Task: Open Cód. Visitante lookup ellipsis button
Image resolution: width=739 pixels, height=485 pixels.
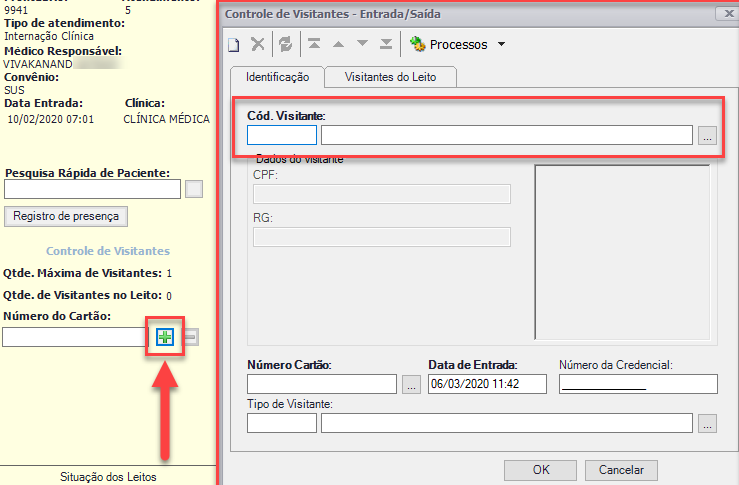Action: tap(707, 135)
